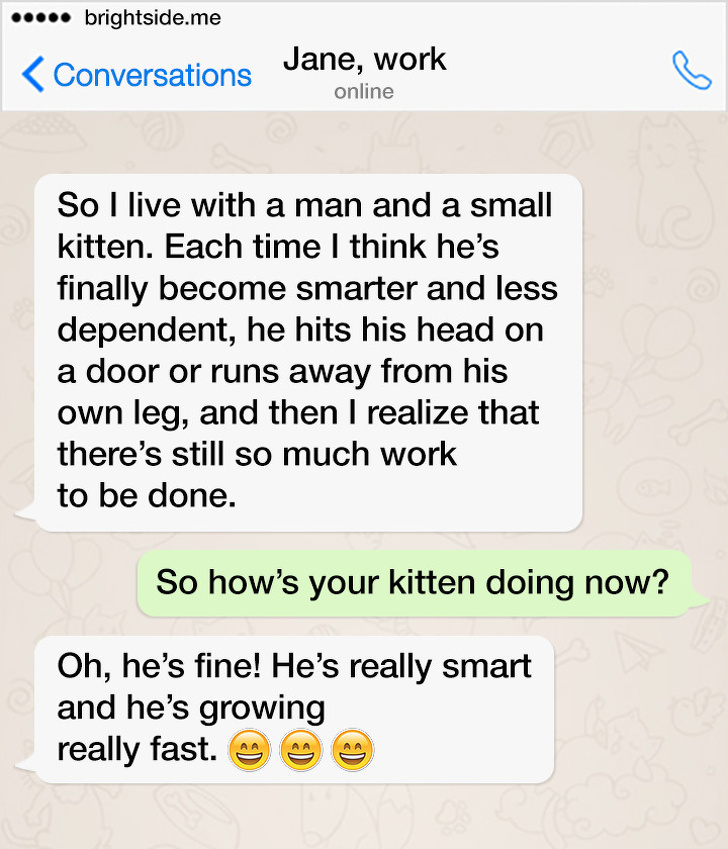This screenshot has height=849, width=728.
Task: Tap the online status label
Action: (364, 92)
